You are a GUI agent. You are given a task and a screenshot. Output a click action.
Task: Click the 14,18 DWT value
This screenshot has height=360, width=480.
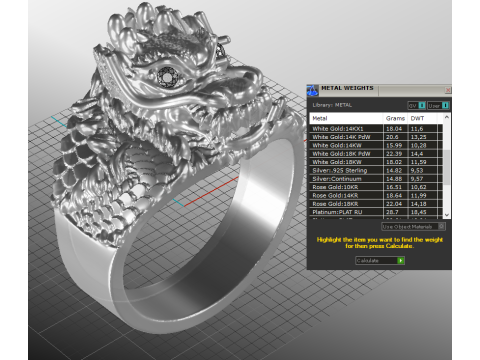click(x=418, y=204)
